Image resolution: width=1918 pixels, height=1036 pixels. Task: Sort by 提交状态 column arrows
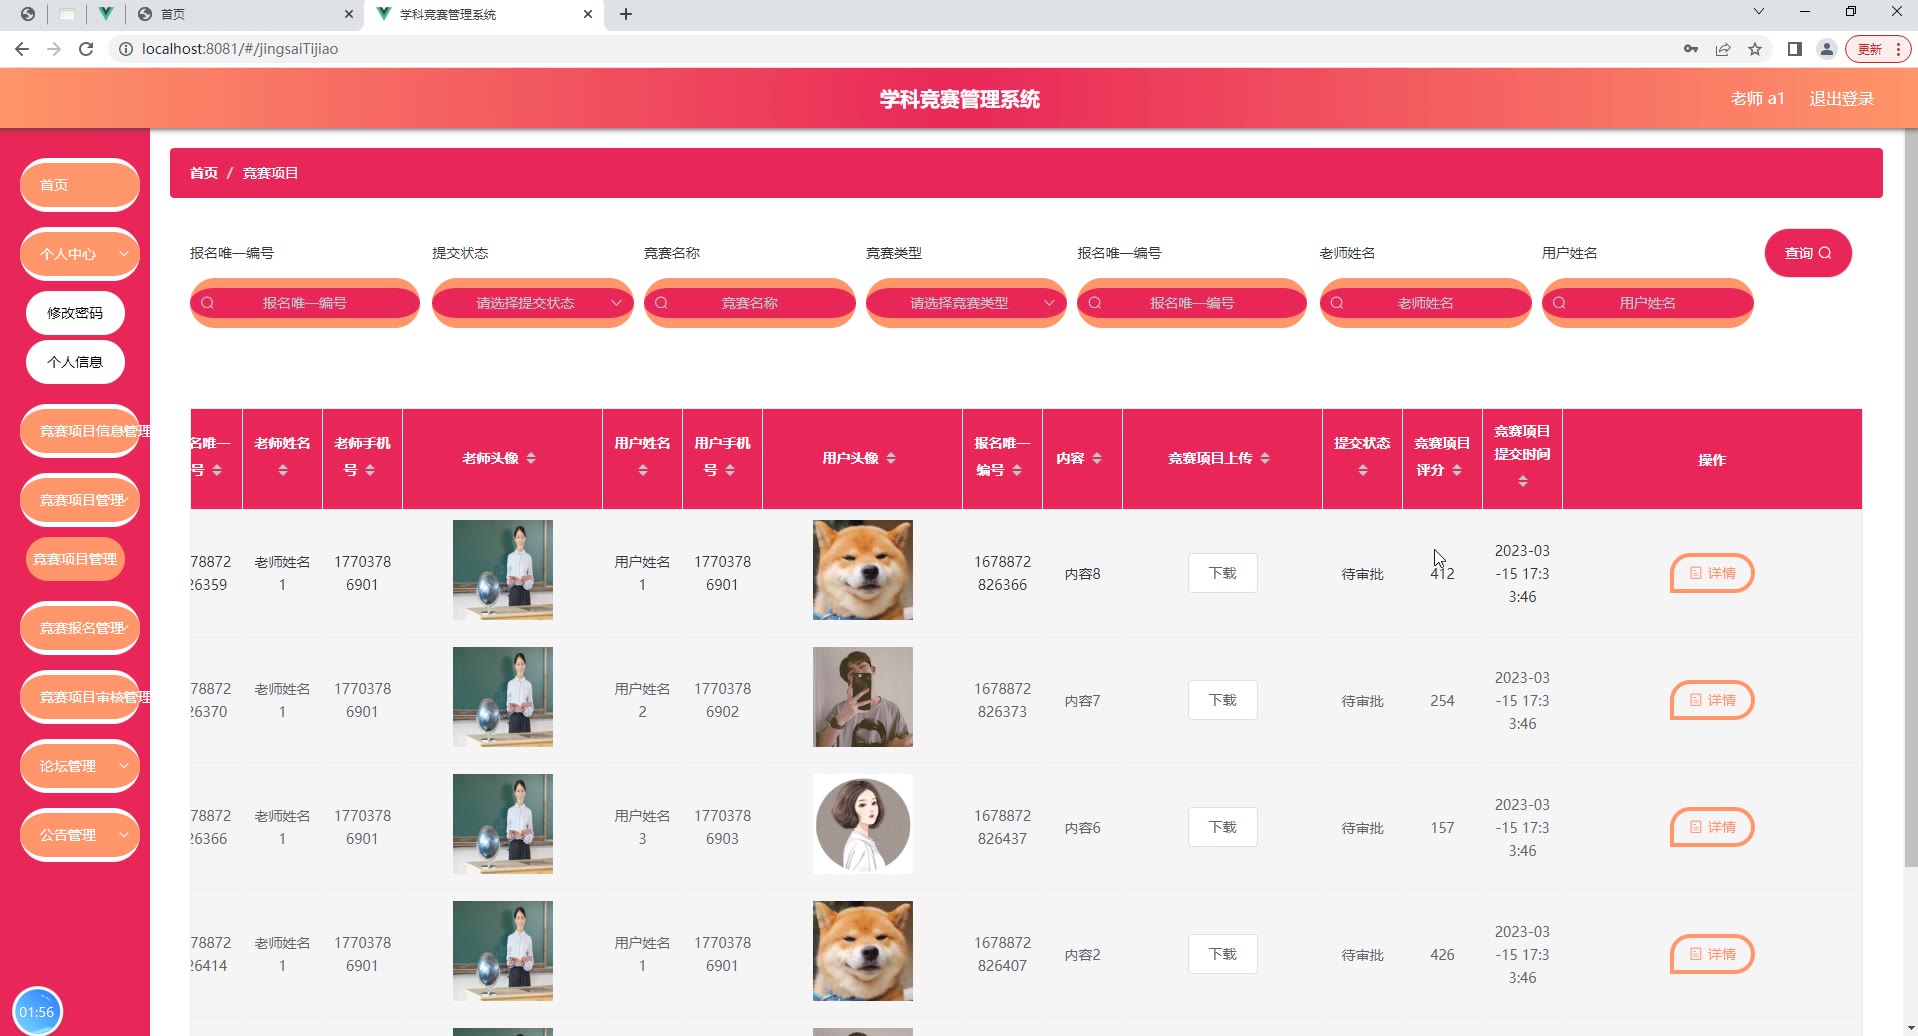pos(1363,470)
